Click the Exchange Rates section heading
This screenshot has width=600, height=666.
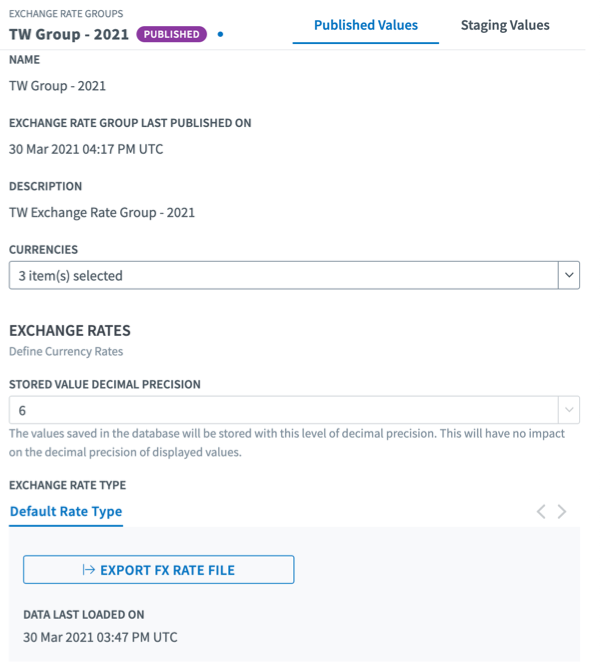click(70, 330)
